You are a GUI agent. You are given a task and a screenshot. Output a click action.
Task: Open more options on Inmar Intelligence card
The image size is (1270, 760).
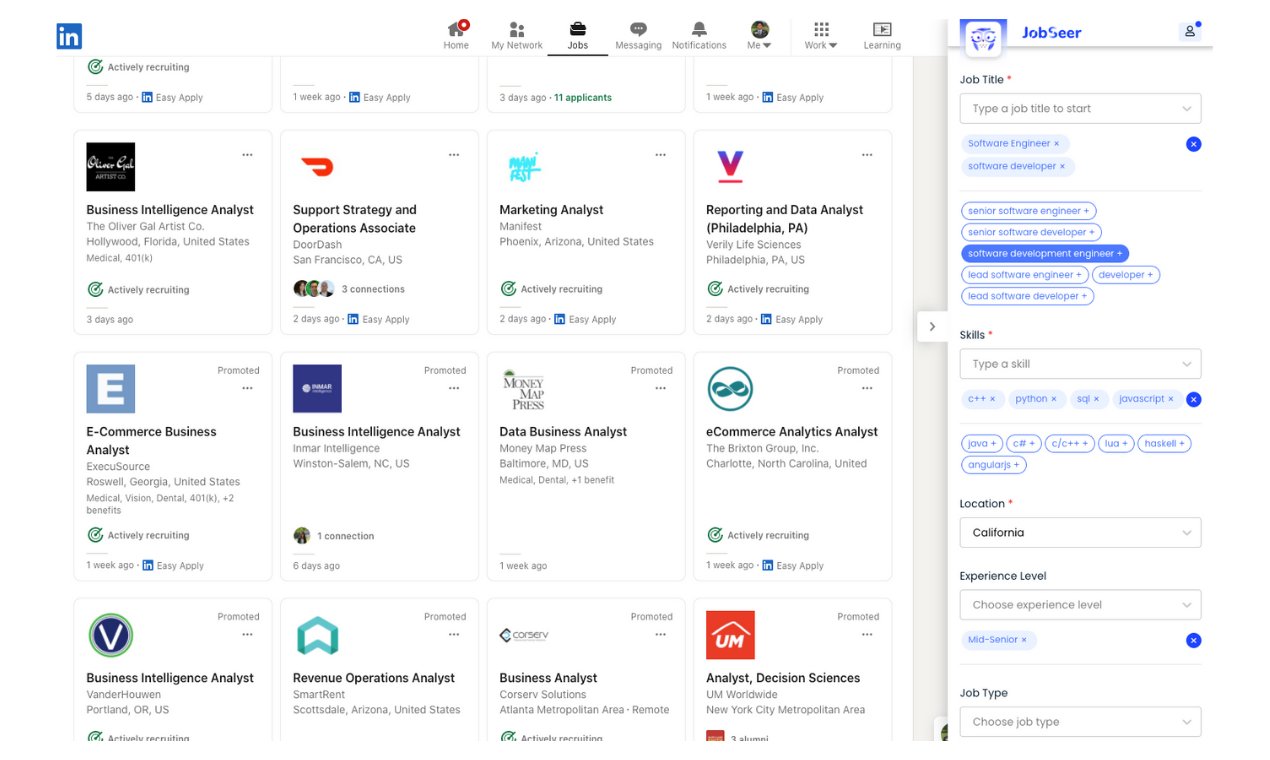click(x=454, y=388)
